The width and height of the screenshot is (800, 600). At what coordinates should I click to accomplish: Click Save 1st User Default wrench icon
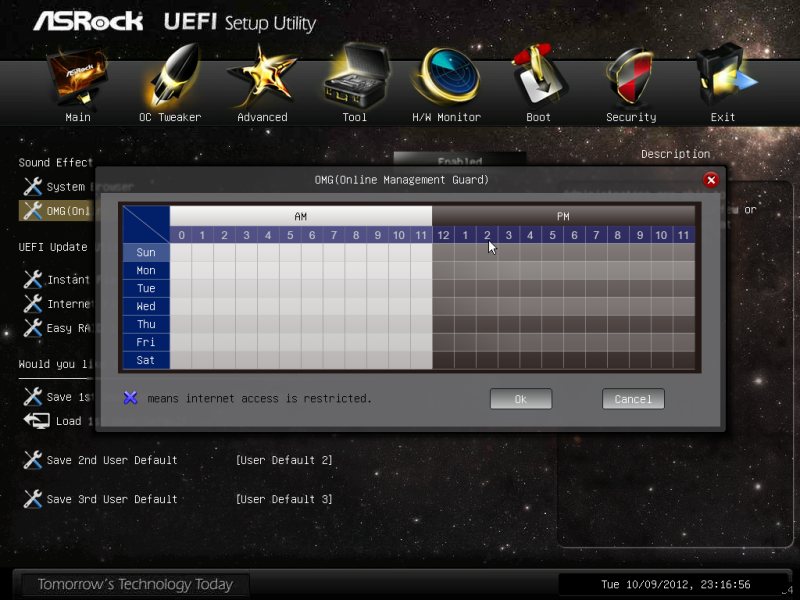coord(33,396)
